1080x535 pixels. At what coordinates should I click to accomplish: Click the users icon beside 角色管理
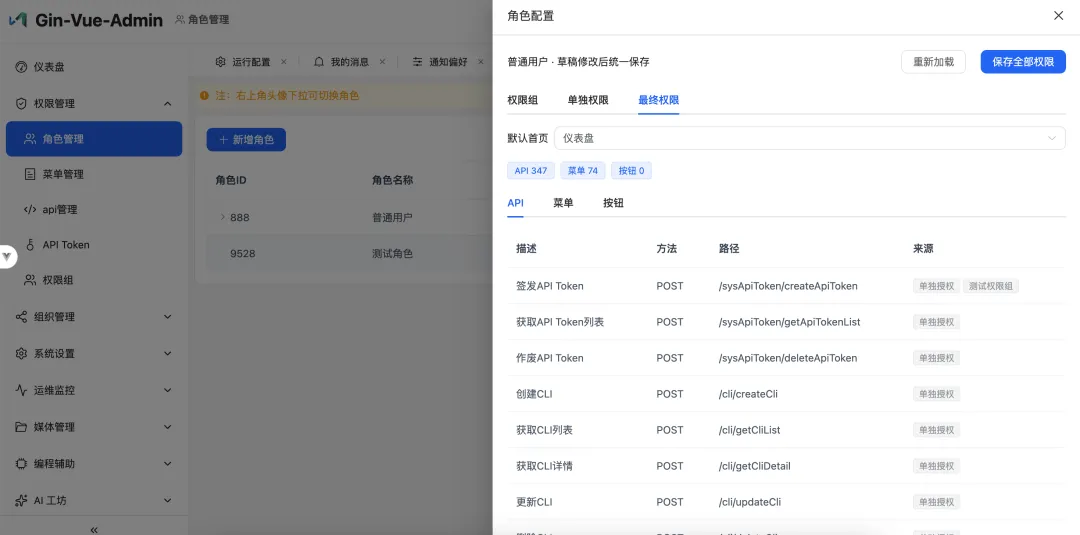pyautogui.click(x=30, y=138)
